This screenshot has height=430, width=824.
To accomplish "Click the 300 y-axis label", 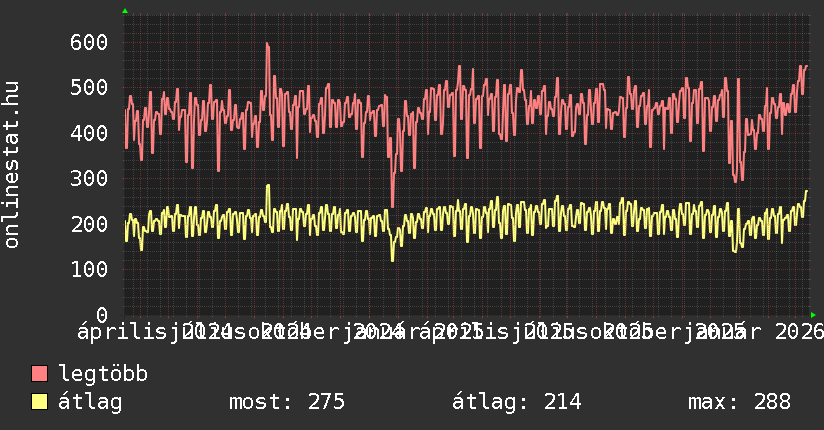I will click(88, 178).
